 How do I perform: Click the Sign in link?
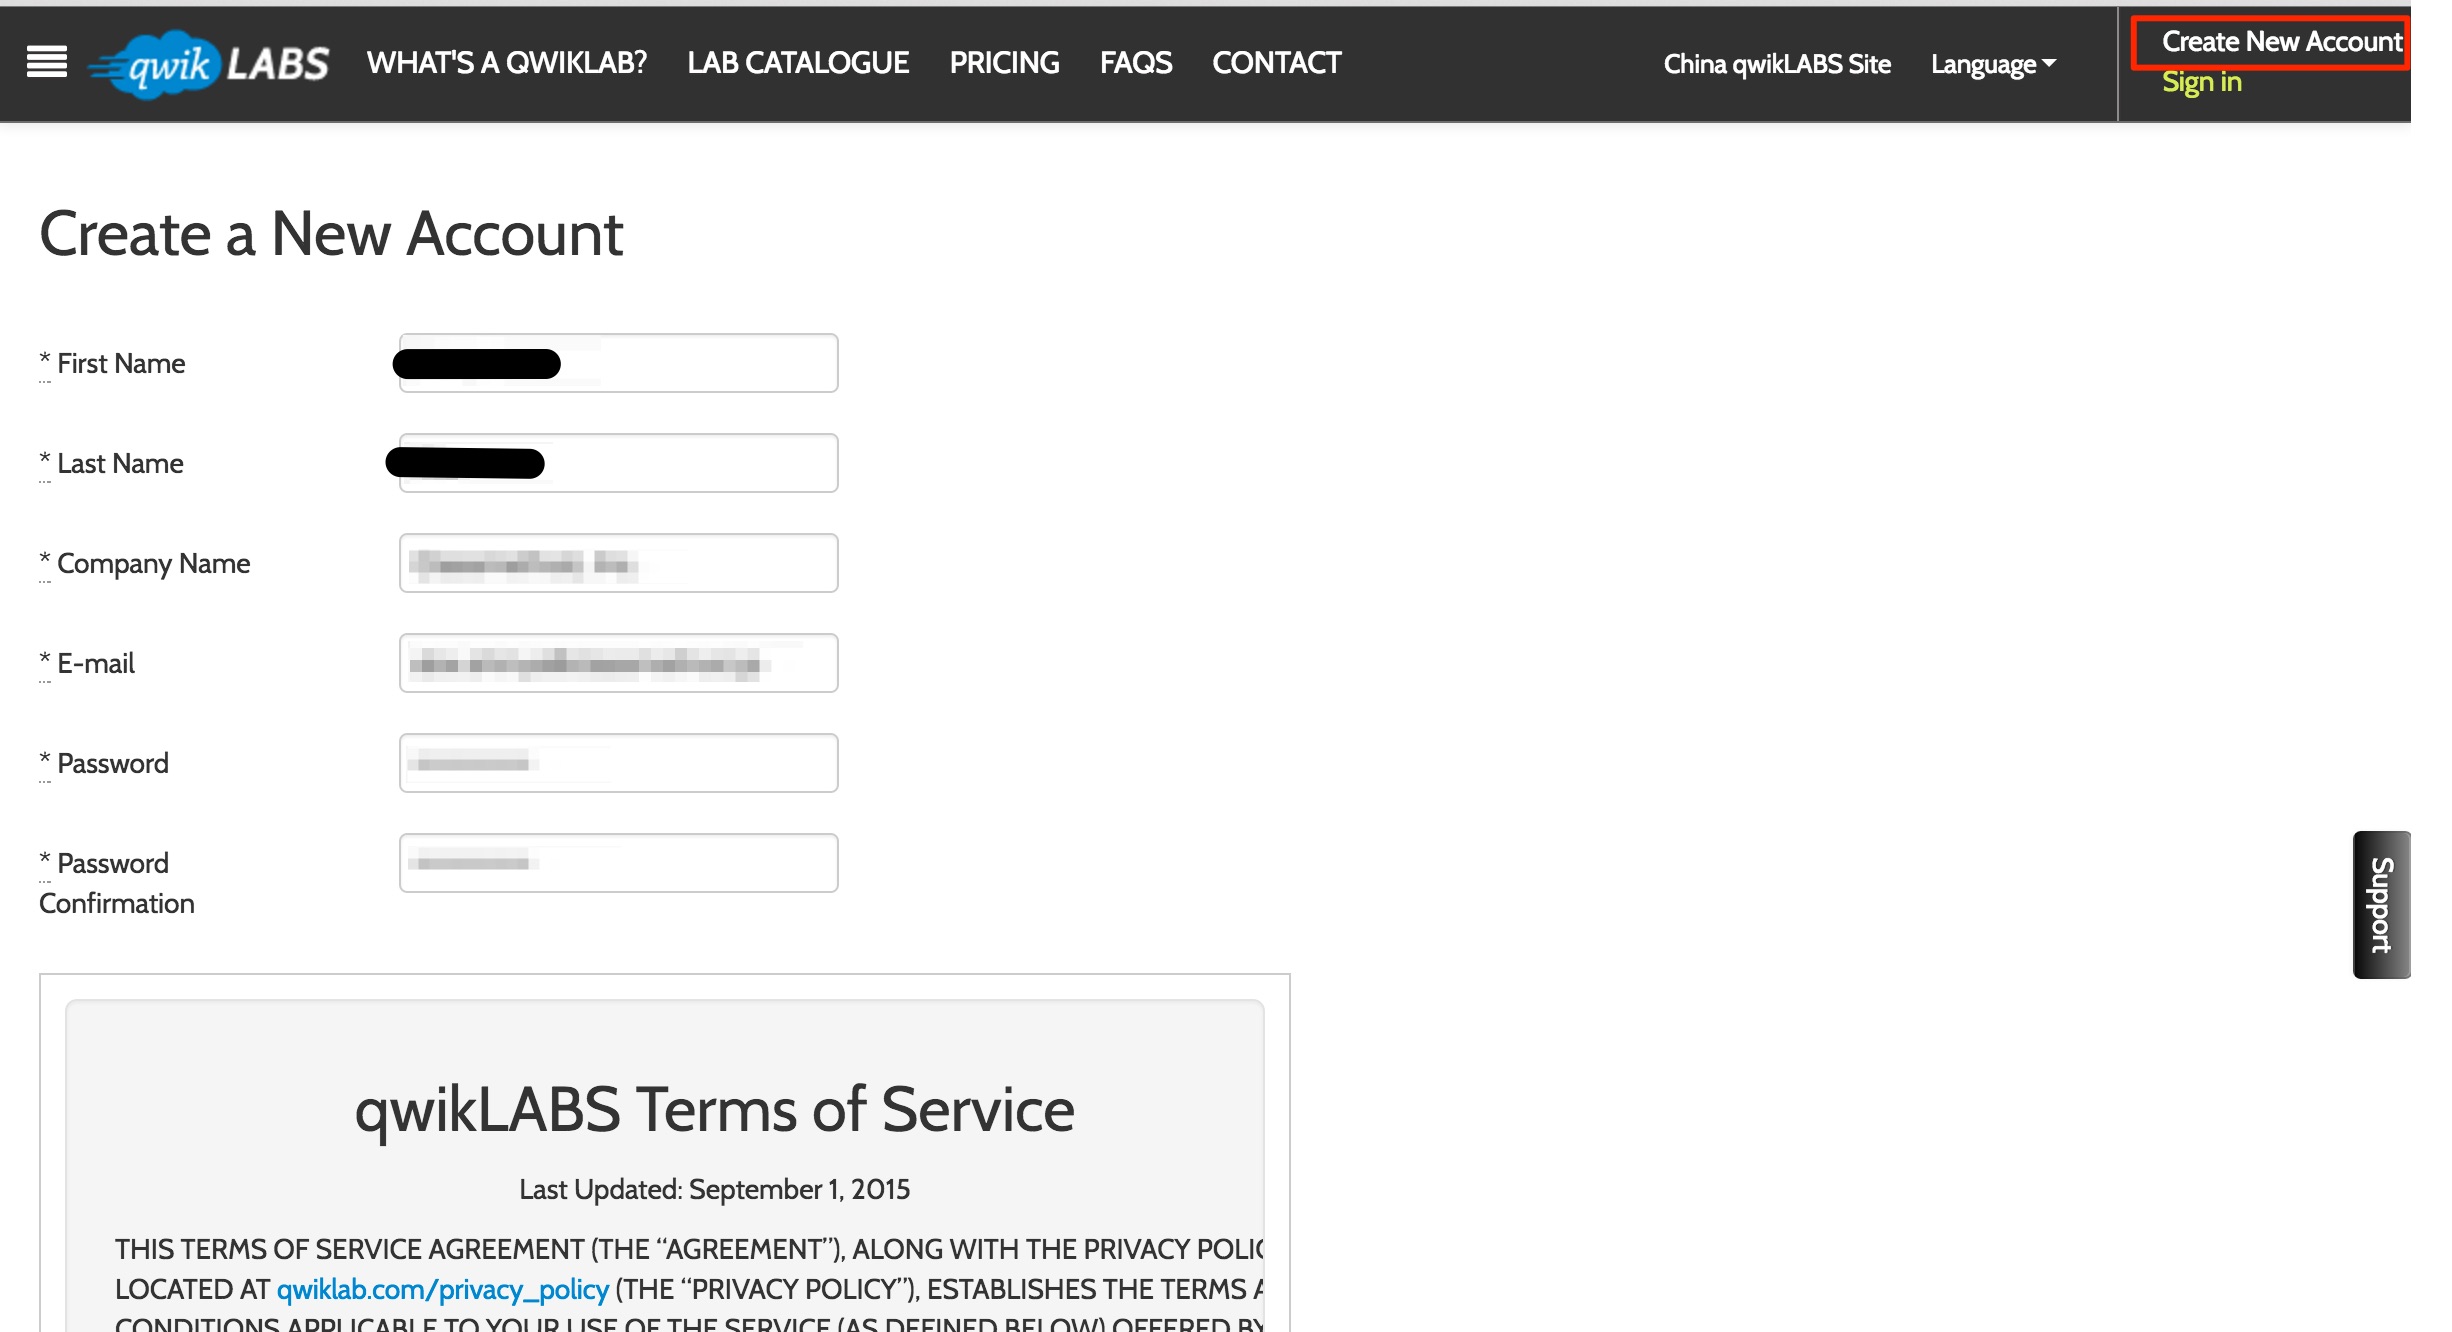[x=2201, y=82]
